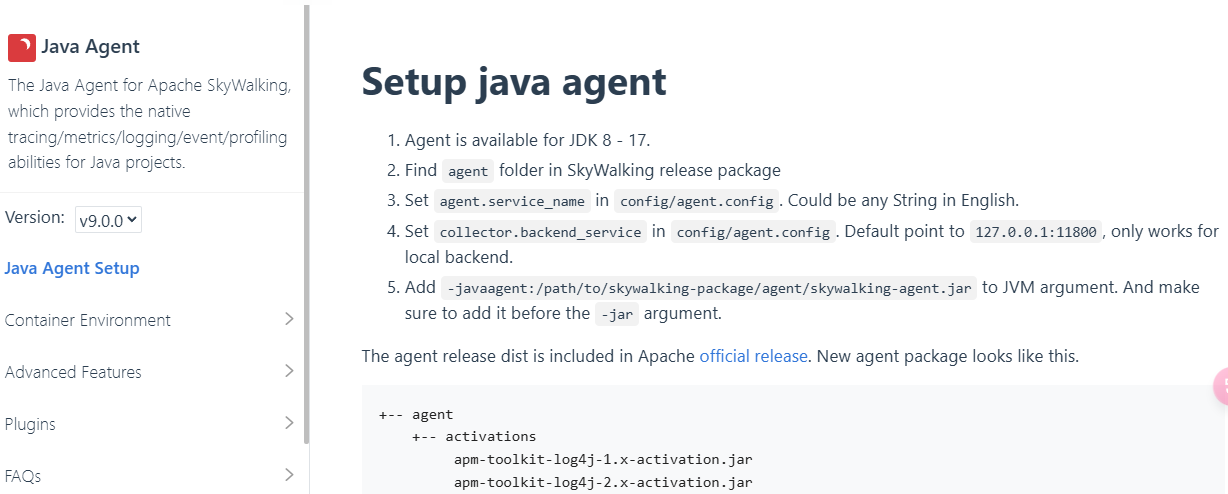Image resolution: width=1228 pixels, height=494 pixels.
Task: Click the sidebar vertical scrollbar
Action: click(x=306, y=225)
